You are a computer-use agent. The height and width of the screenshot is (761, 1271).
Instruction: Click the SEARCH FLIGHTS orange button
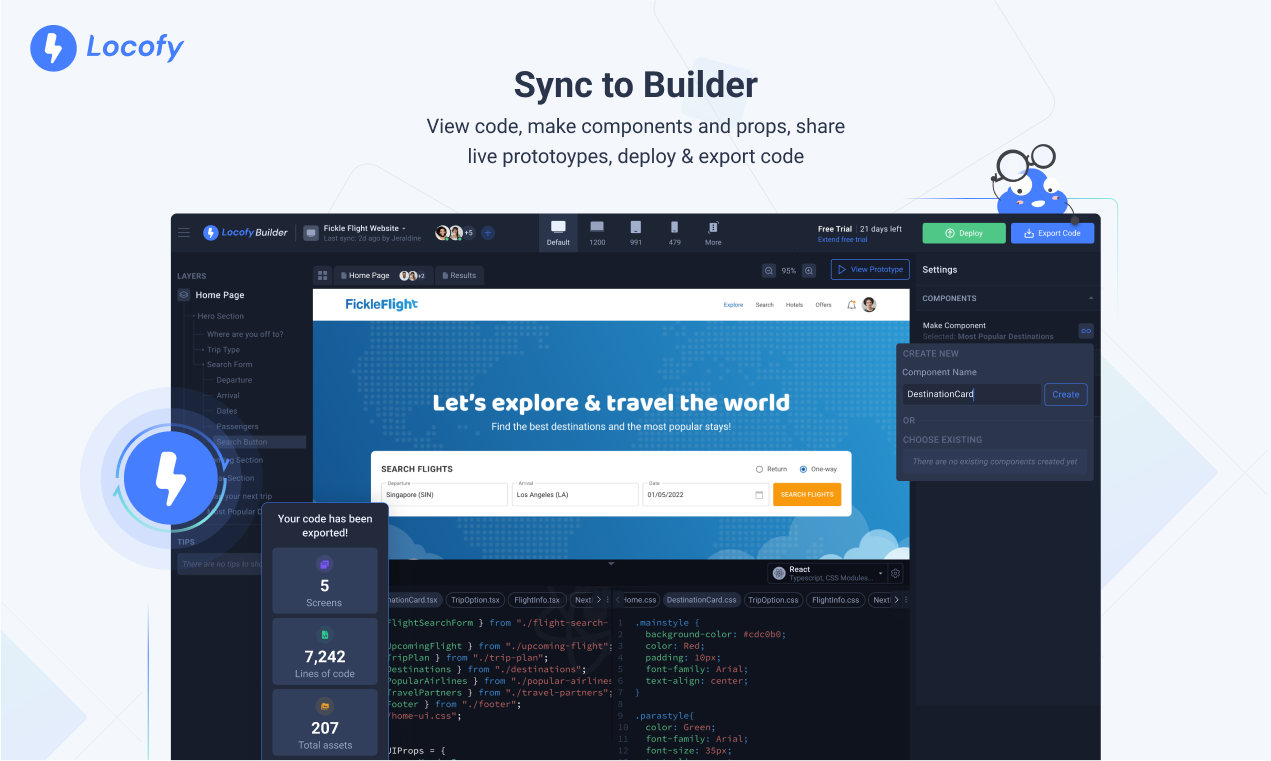807,494
